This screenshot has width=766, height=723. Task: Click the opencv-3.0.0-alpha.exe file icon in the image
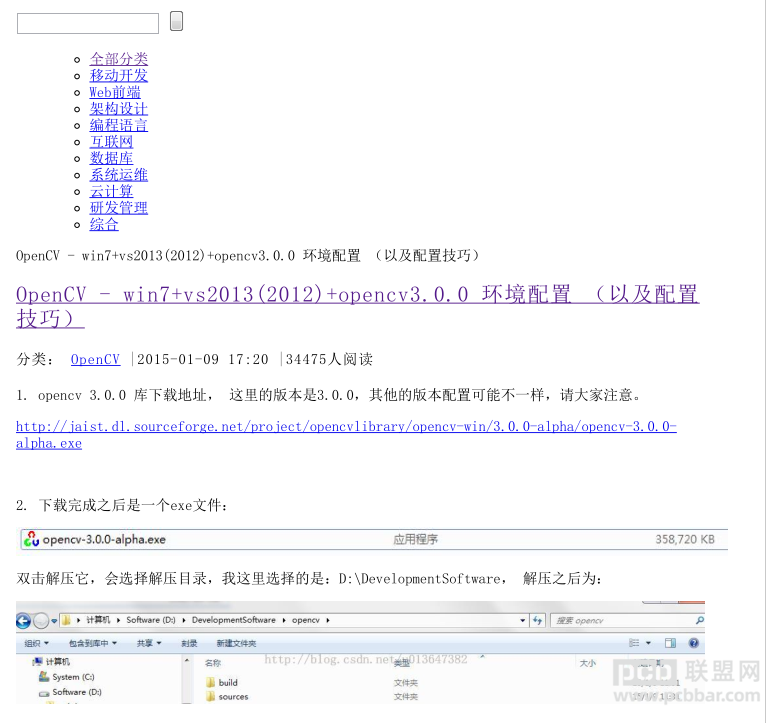[x=31, y=539]
